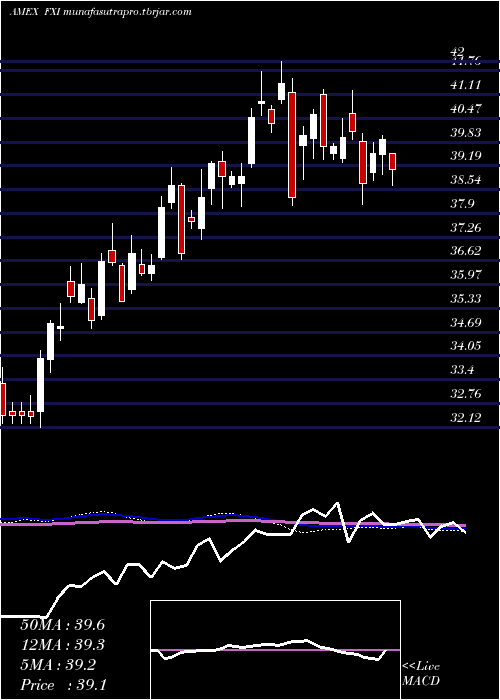Click the 41.11 price axis label

(466, 85)
